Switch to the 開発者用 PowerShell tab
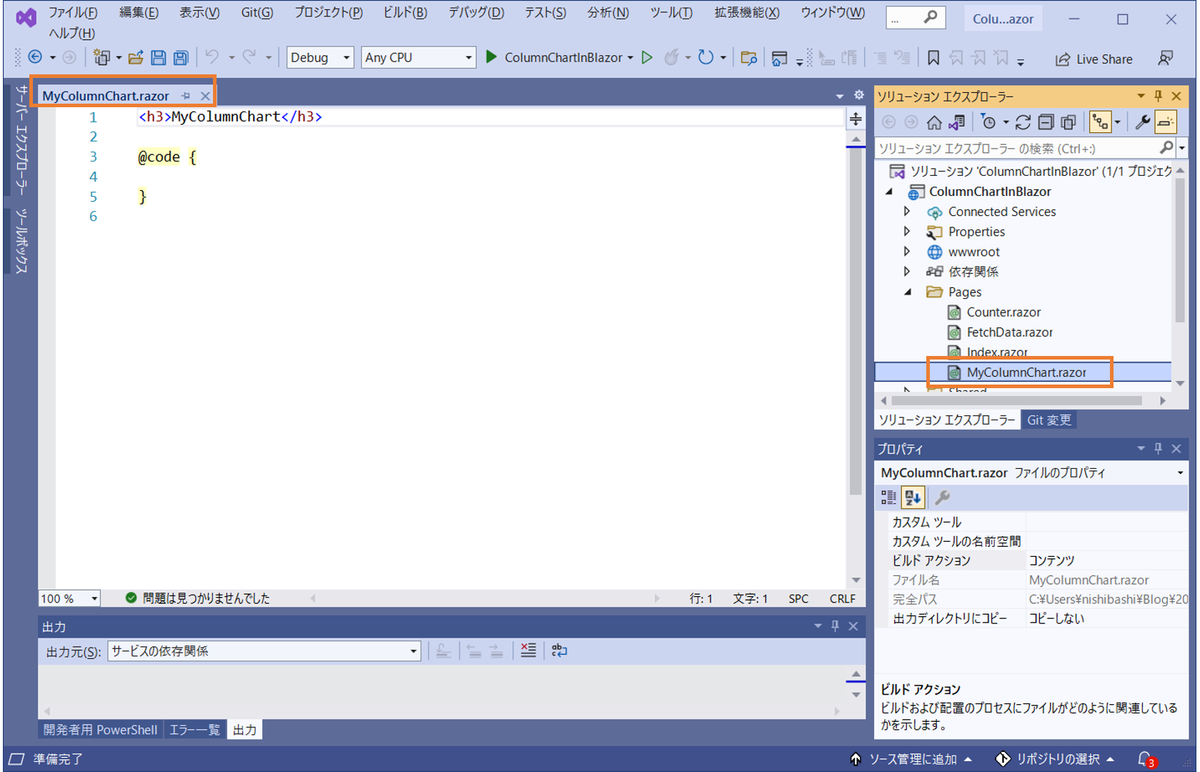 [x=100, y=730]
